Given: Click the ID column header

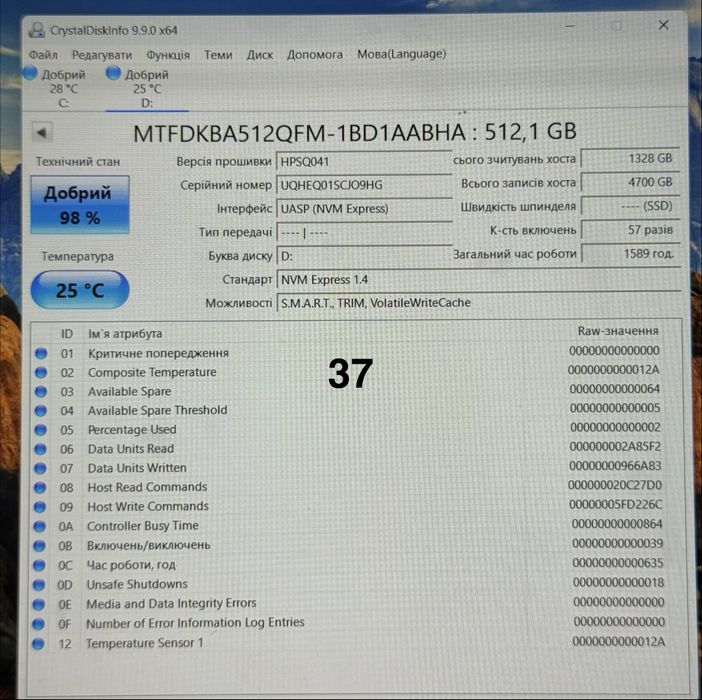Looking at the screenshot, I should pos(67,333).
